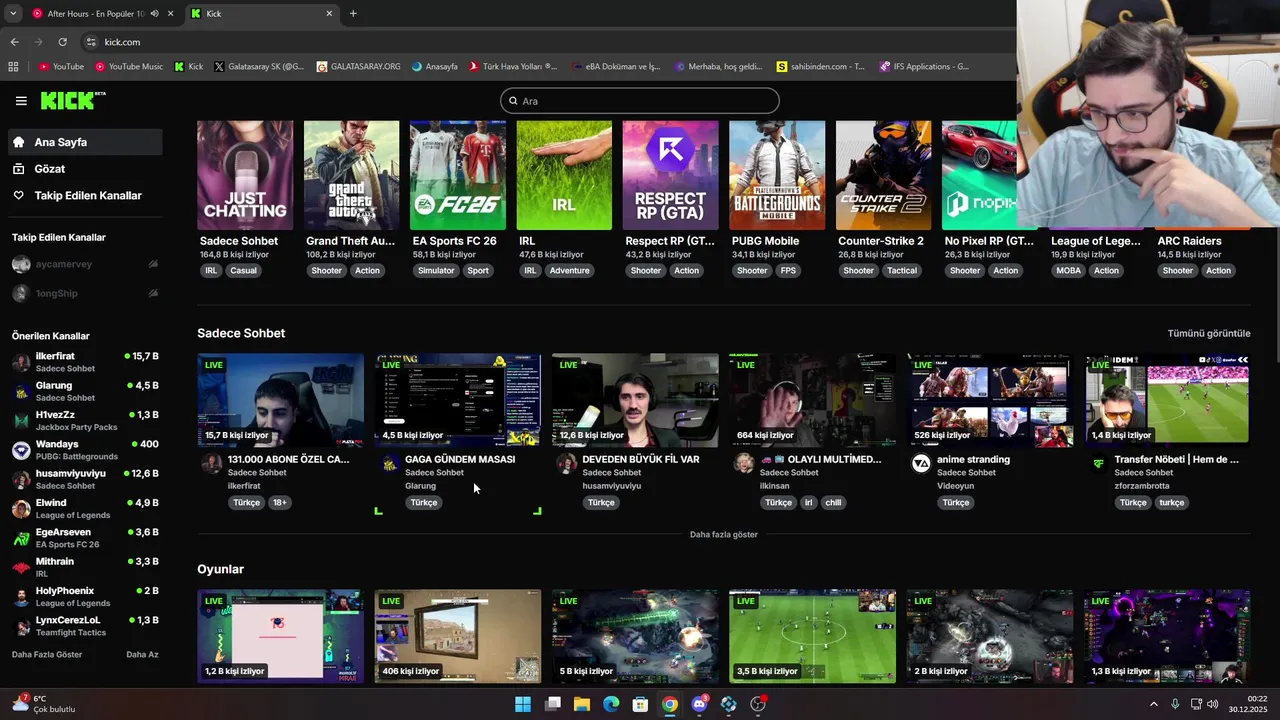Click the Ara search field
This screenshot has width=1280, height=720.
[x=640, y=101]
